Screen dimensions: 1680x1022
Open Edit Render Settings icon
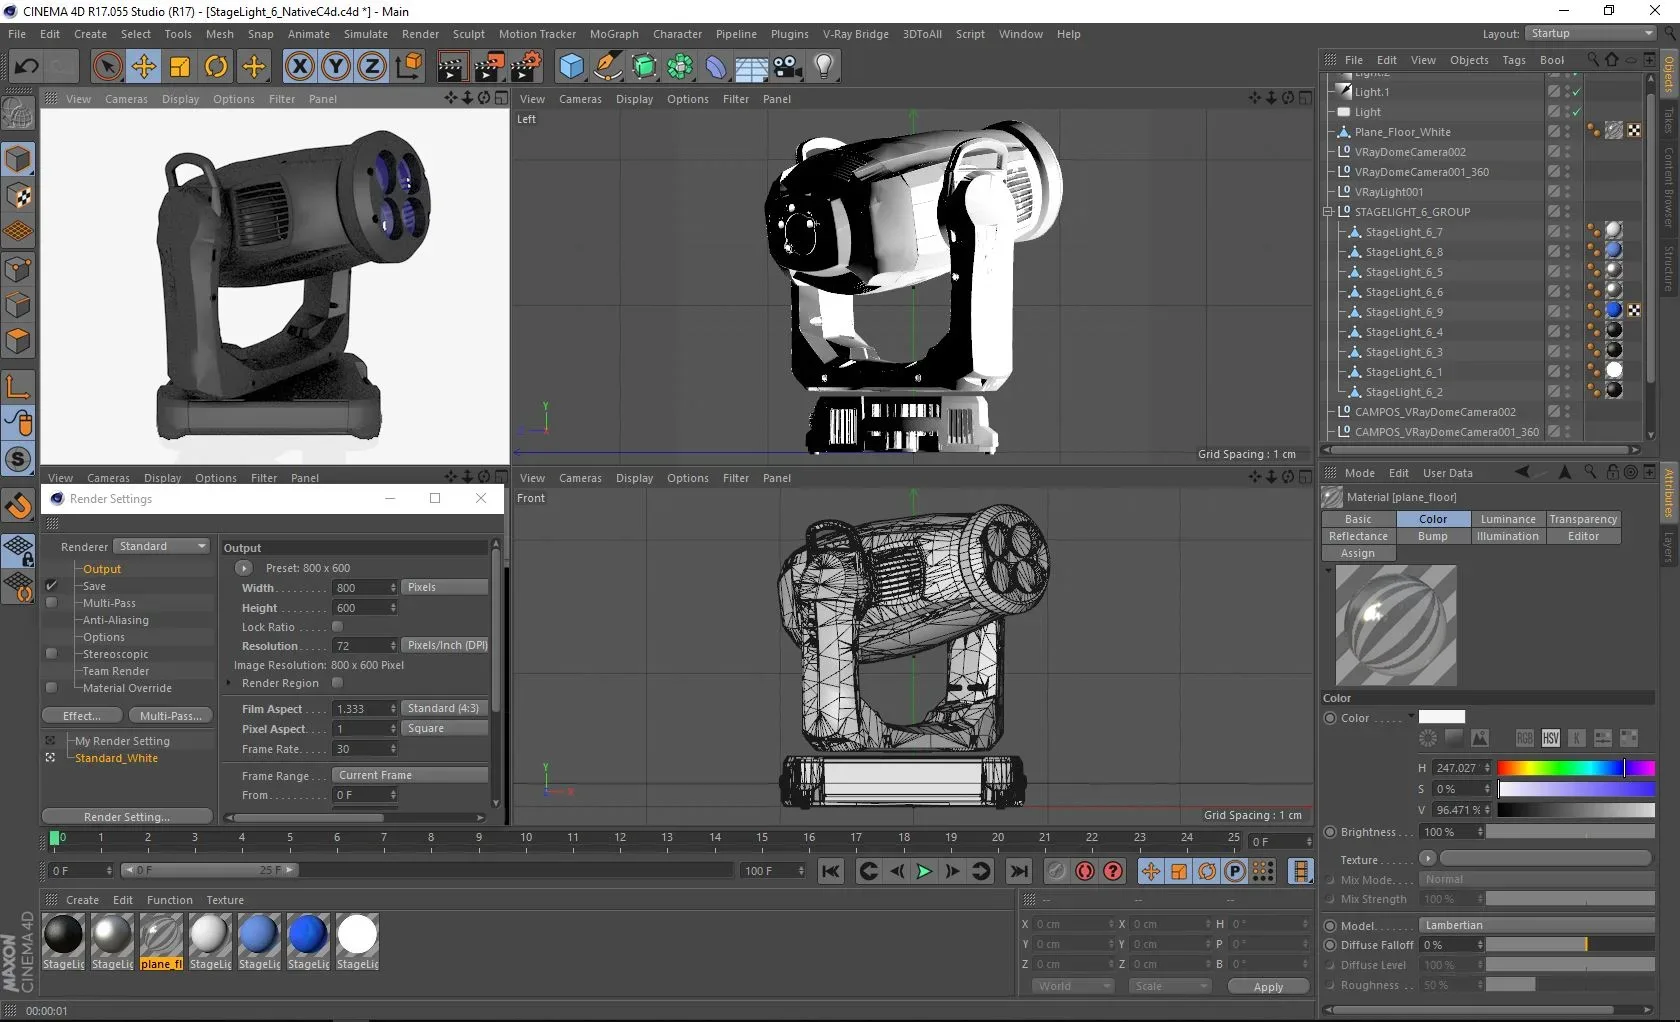pos(526,67)
